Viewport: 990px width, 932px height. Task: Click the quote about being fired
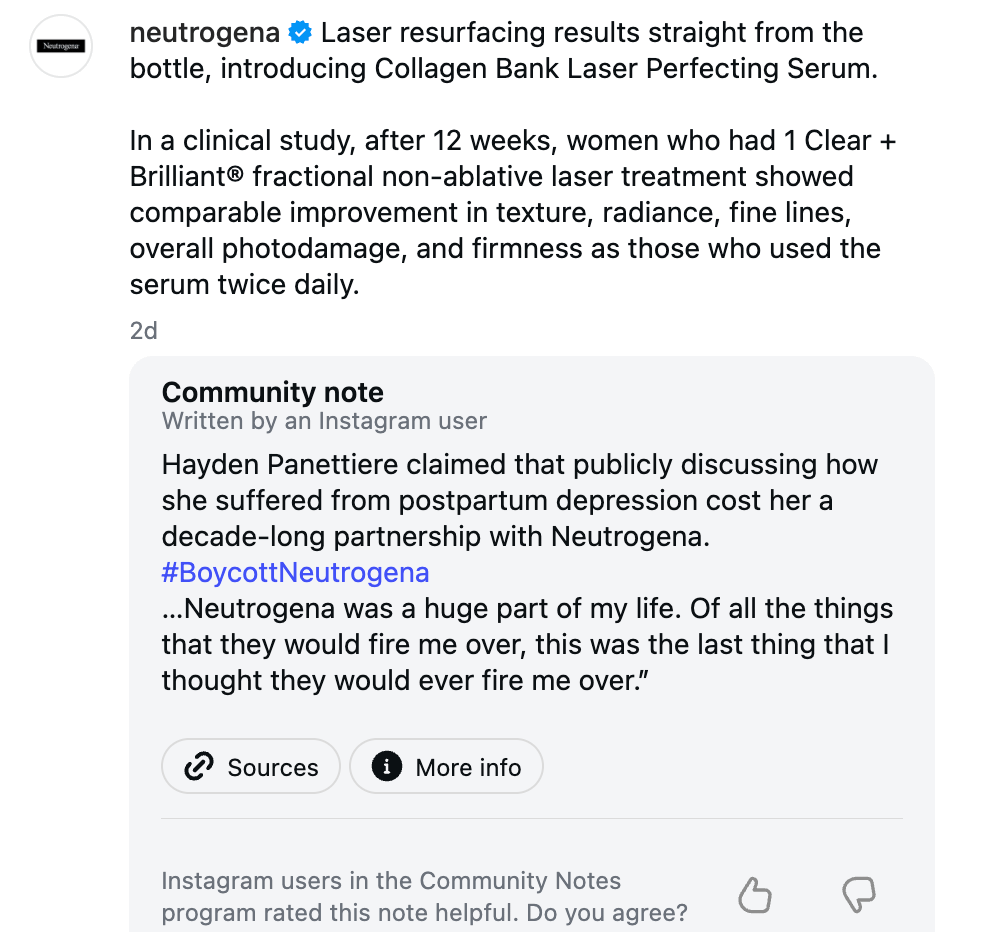point(527,644)
